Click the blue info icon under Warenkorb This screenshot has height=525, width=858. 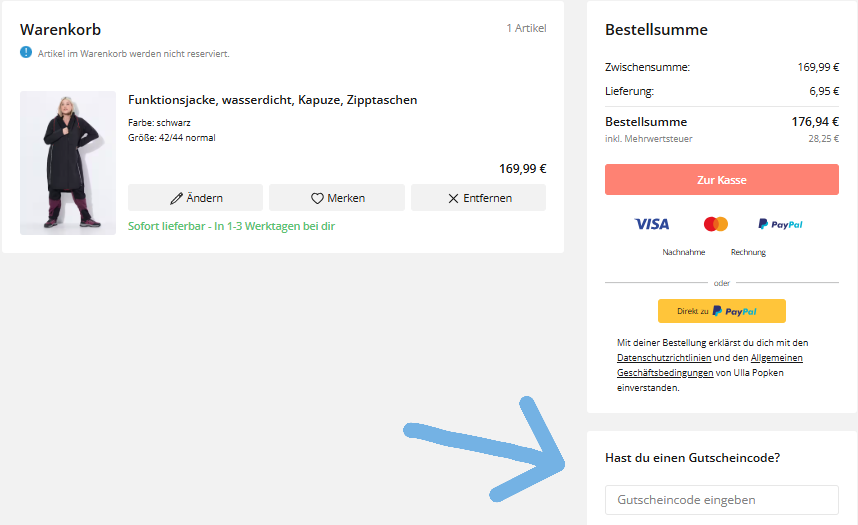click(x=26, y=52)
